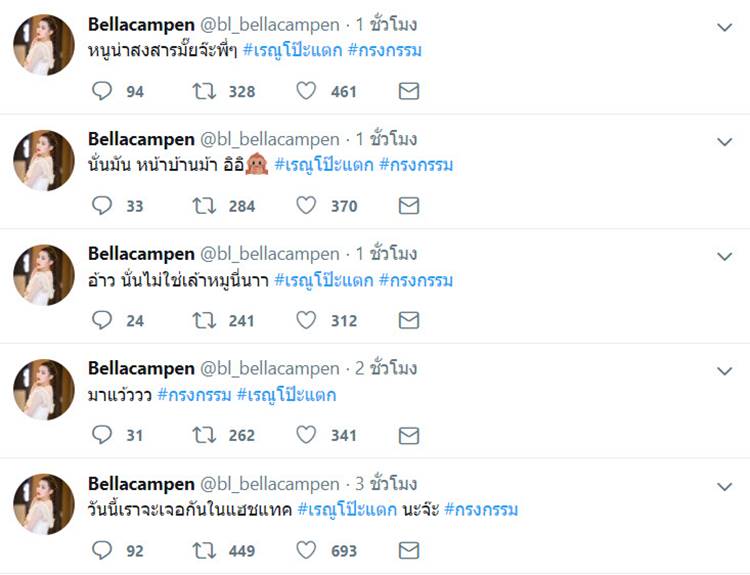
Task: Open the @bl_bellacampen handle on the second tweet
Action: 270,139
